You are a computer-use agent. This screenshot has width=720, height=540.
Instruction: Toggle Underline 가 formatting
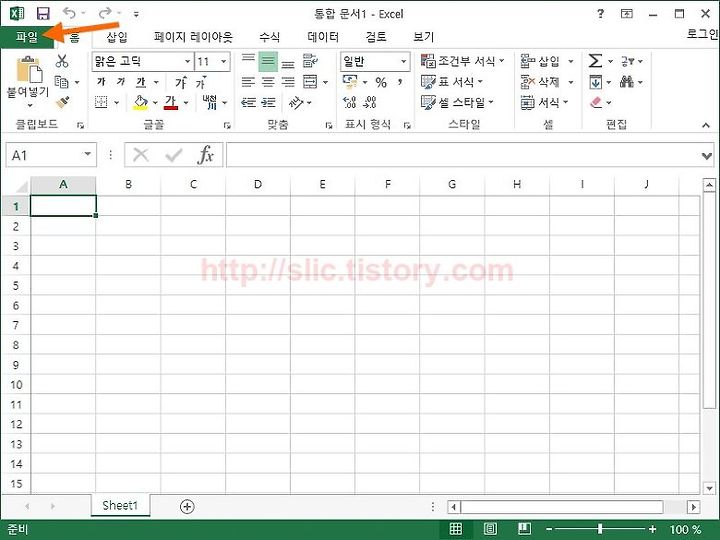pyautogui.click(x=141, y=83)
